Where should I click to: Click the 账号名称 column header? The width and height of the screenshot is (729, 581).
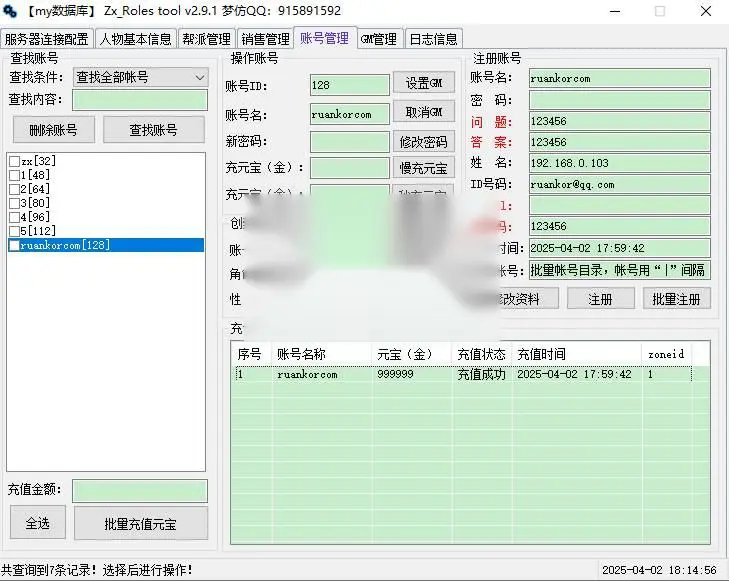(x=322, y=354)
